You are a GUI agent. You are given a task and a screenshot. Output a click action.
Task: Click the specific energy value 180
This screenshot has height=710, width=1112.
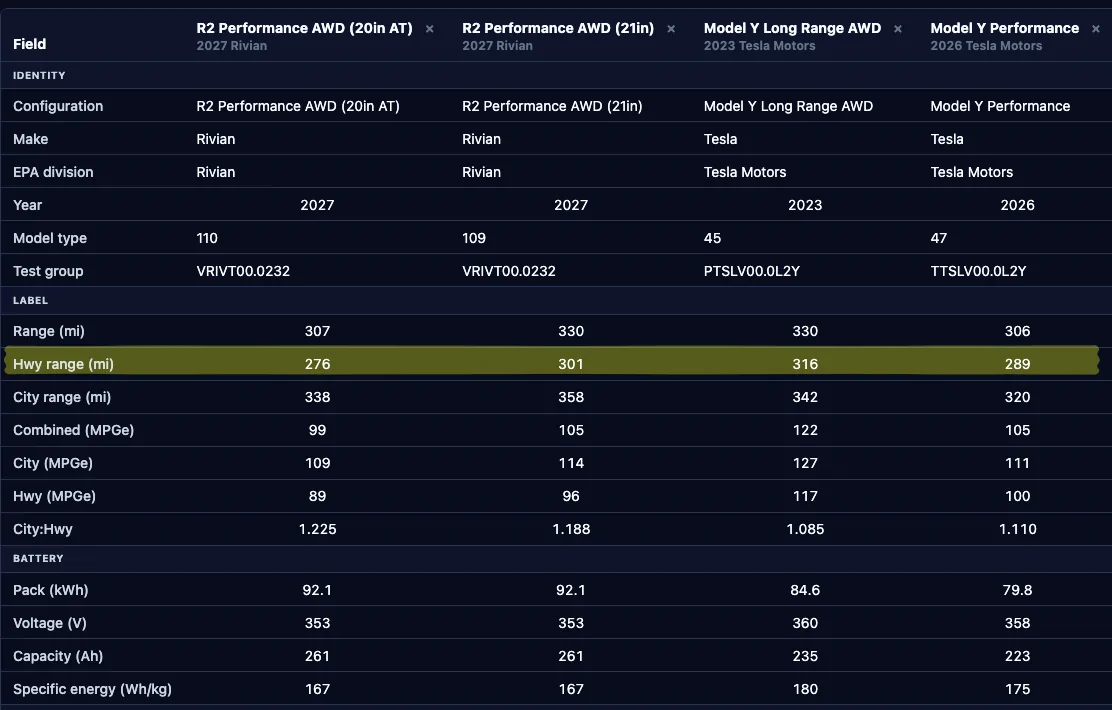tap(805, 689)
